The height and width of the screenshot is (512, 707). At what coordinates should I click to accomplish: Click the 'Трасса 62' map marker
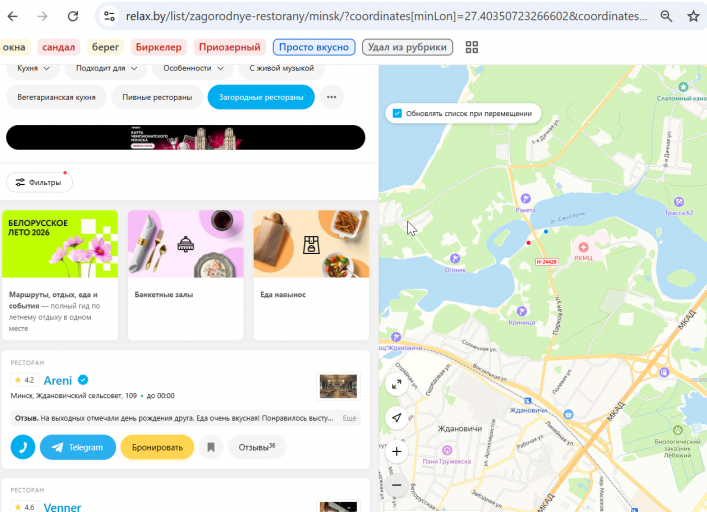[679, 201]
